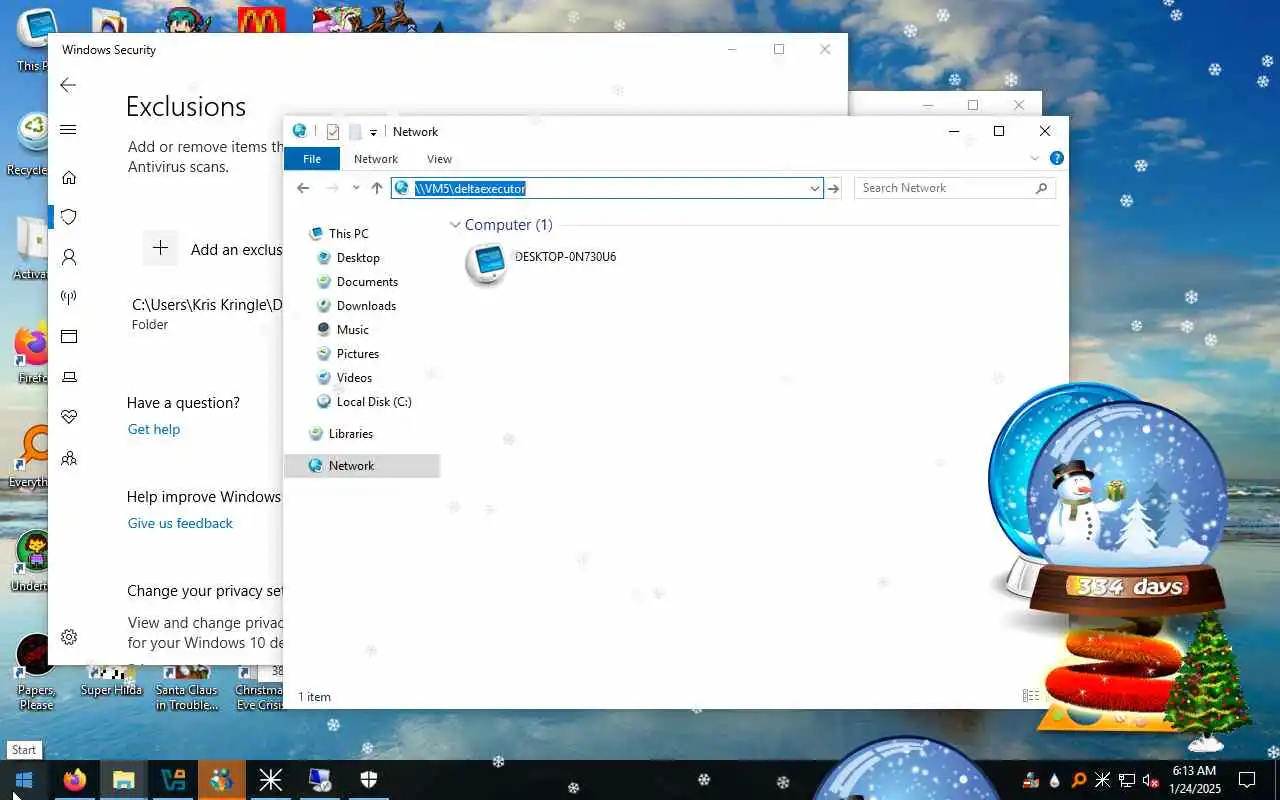Select the DESKTOP-0N730U6 computer

tap(540, 263)
